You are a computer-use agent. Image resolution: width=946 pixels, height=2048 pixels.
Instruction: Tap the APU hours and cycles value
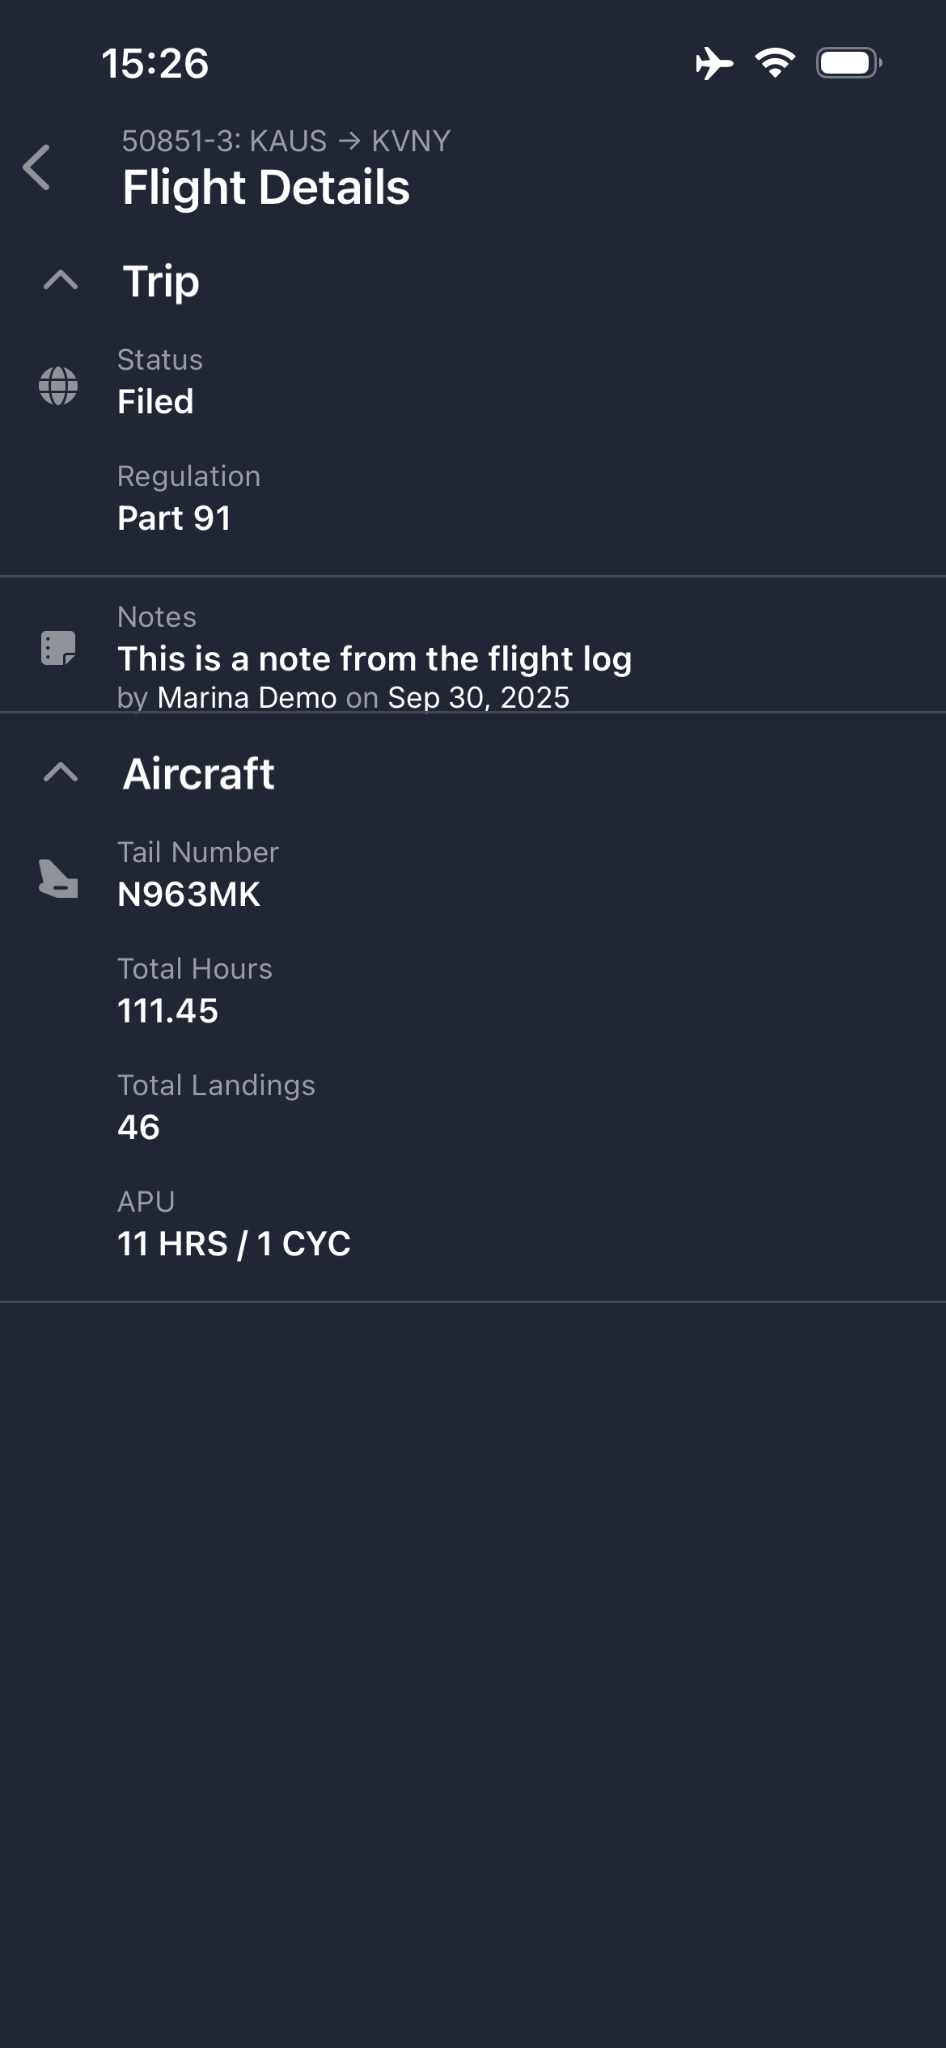coord(234,1244)
